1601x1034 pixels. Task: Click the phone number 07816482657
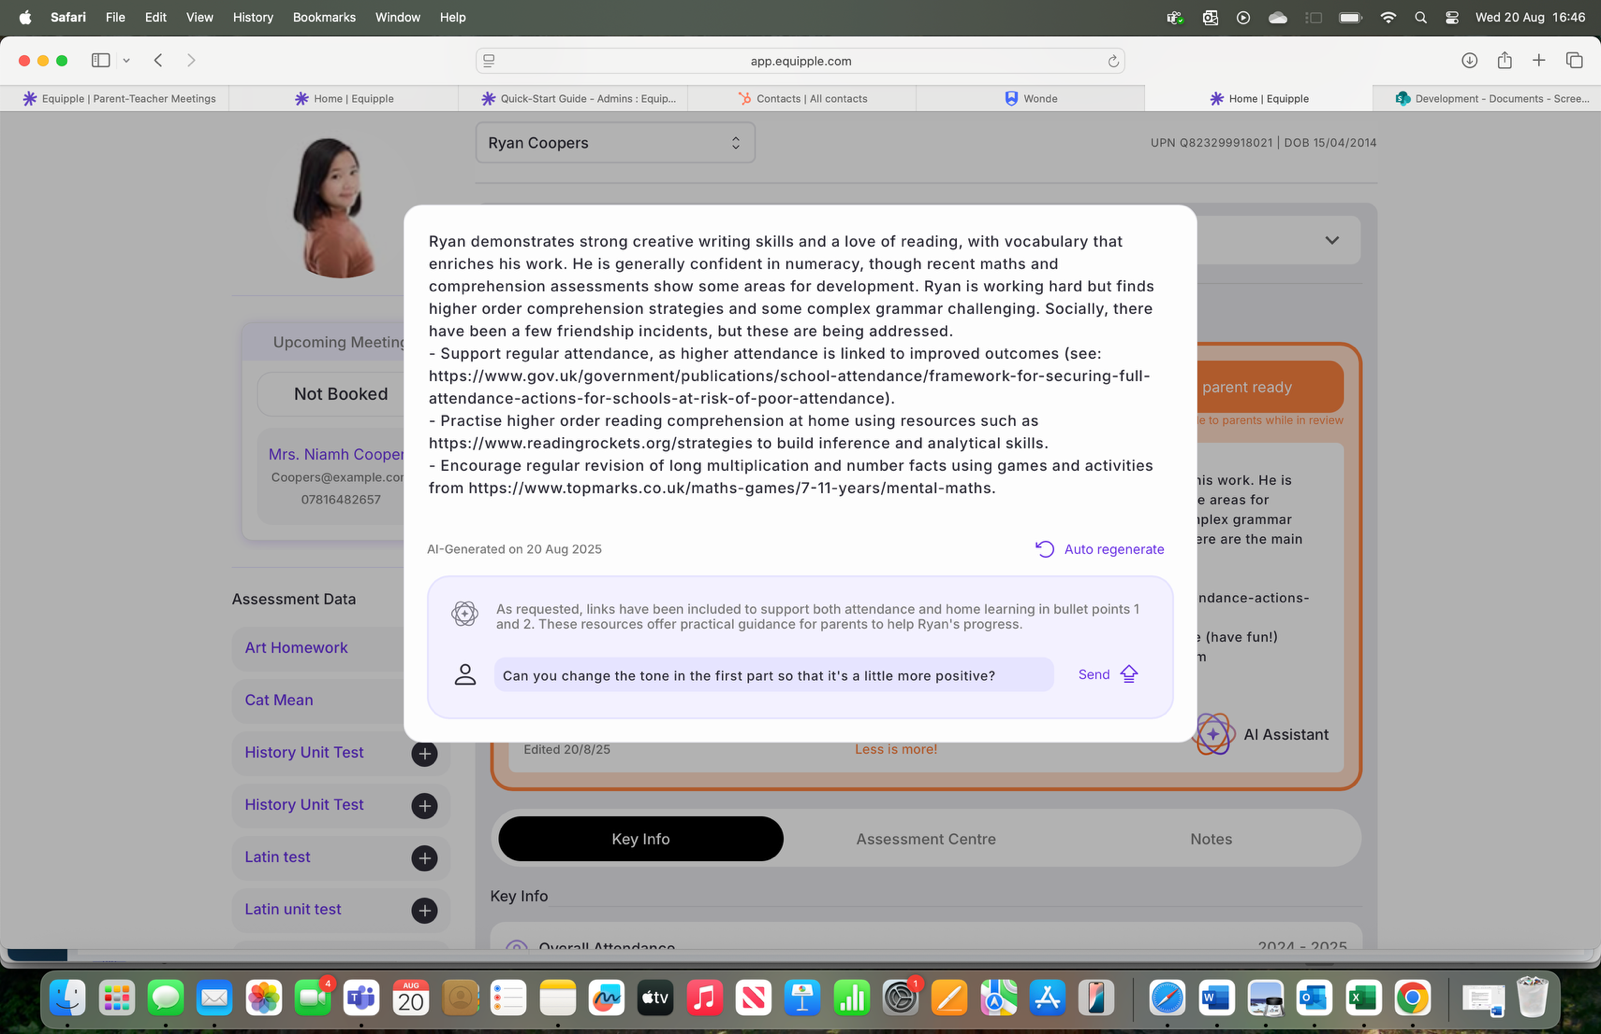pos(340,499)
